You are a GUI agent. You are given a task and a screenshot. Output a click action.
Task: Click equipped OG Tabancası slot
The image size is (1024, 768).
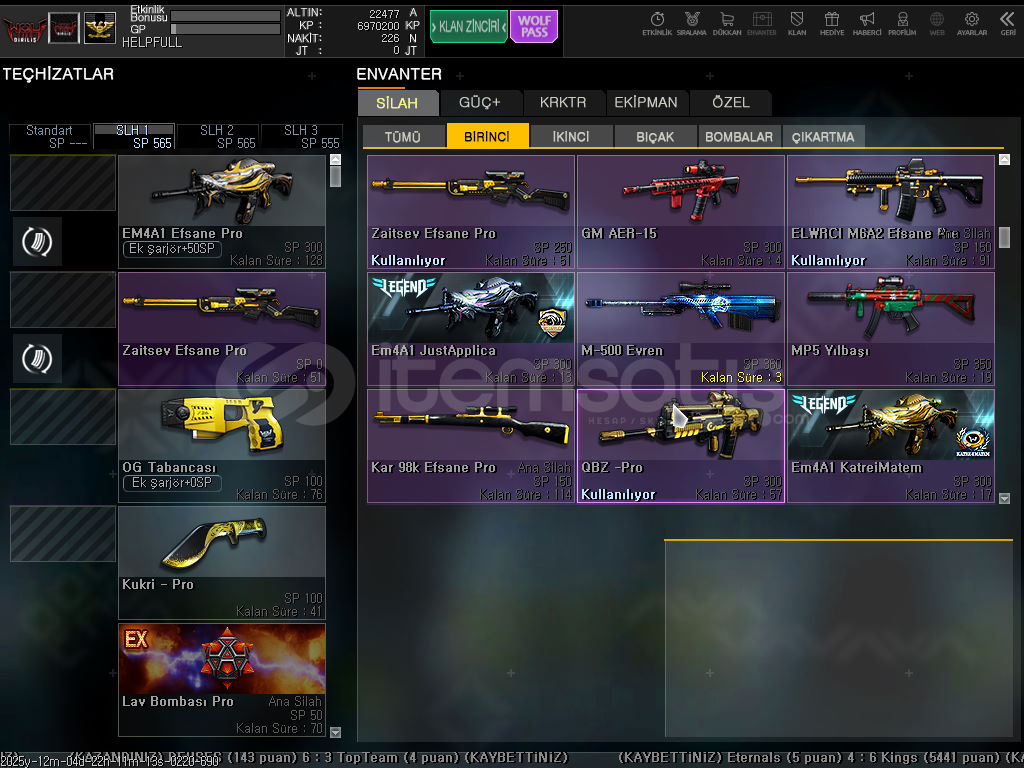click(x=221, y=446)
